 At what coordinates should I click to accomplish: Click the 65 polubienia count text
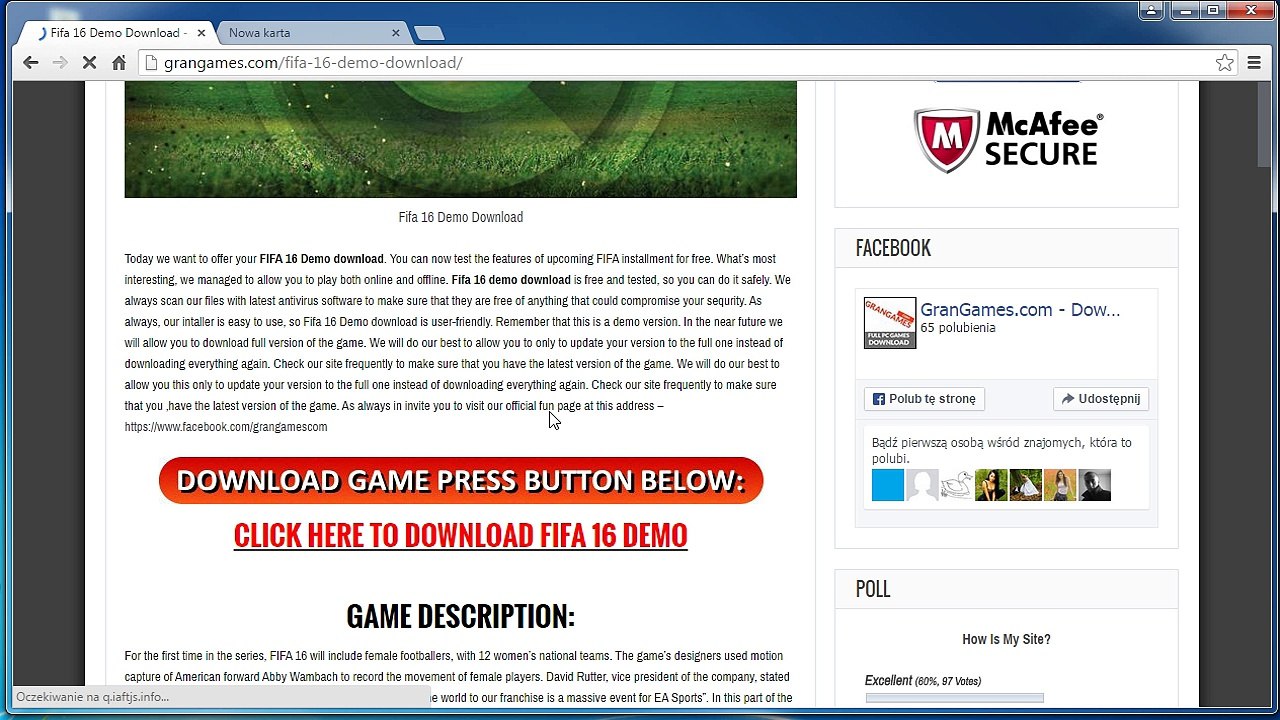point(958,328)
